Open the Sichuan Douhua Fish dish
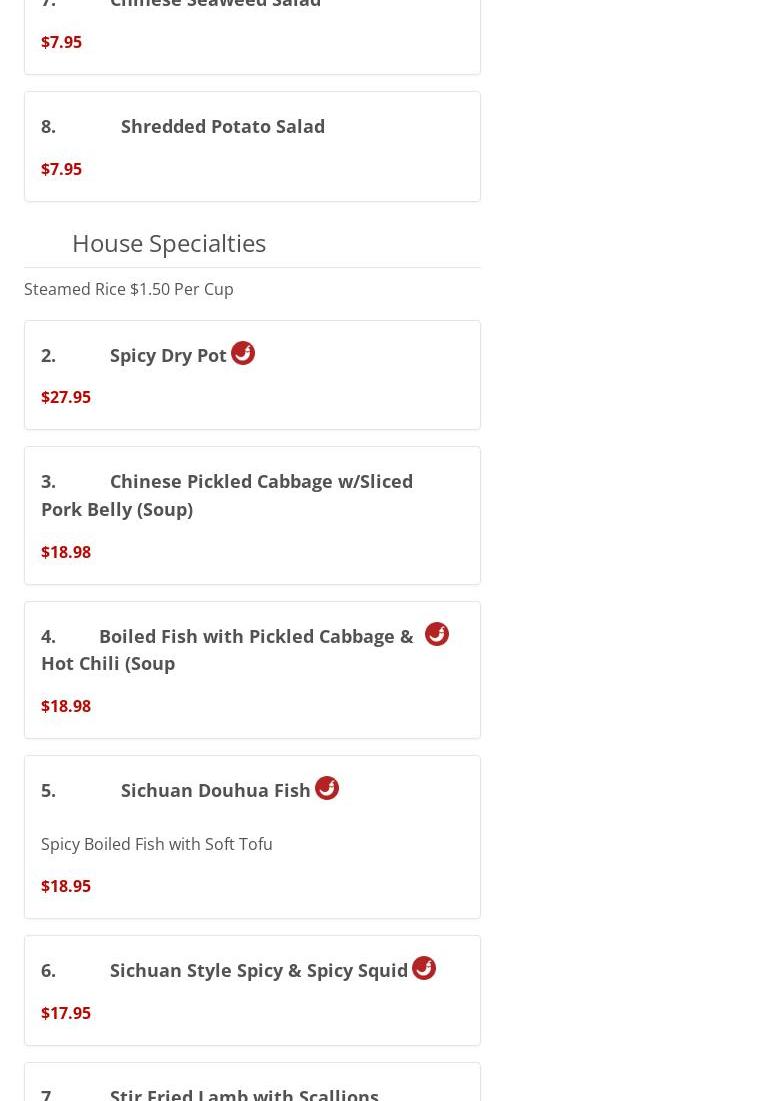Screen dimensions: 770x1101 pos(252,837)
